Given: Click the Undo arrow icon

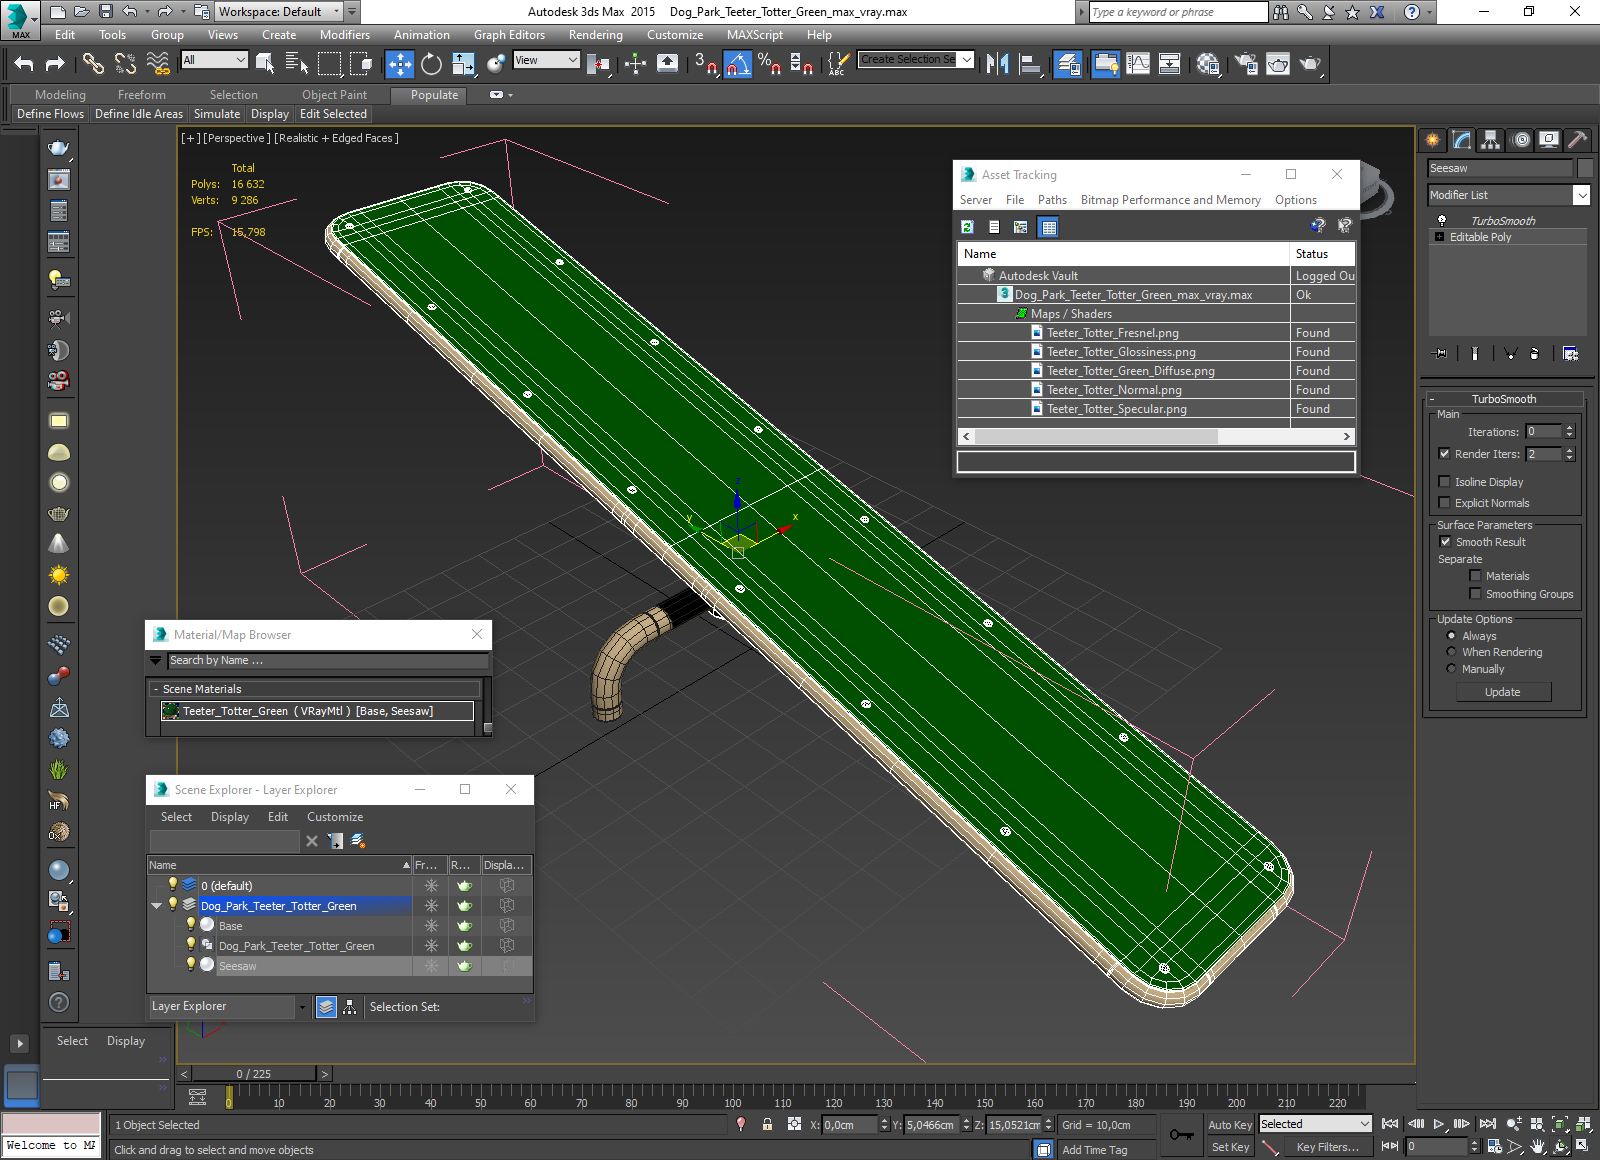Looking at the screenshot, I should pos(24,64).
